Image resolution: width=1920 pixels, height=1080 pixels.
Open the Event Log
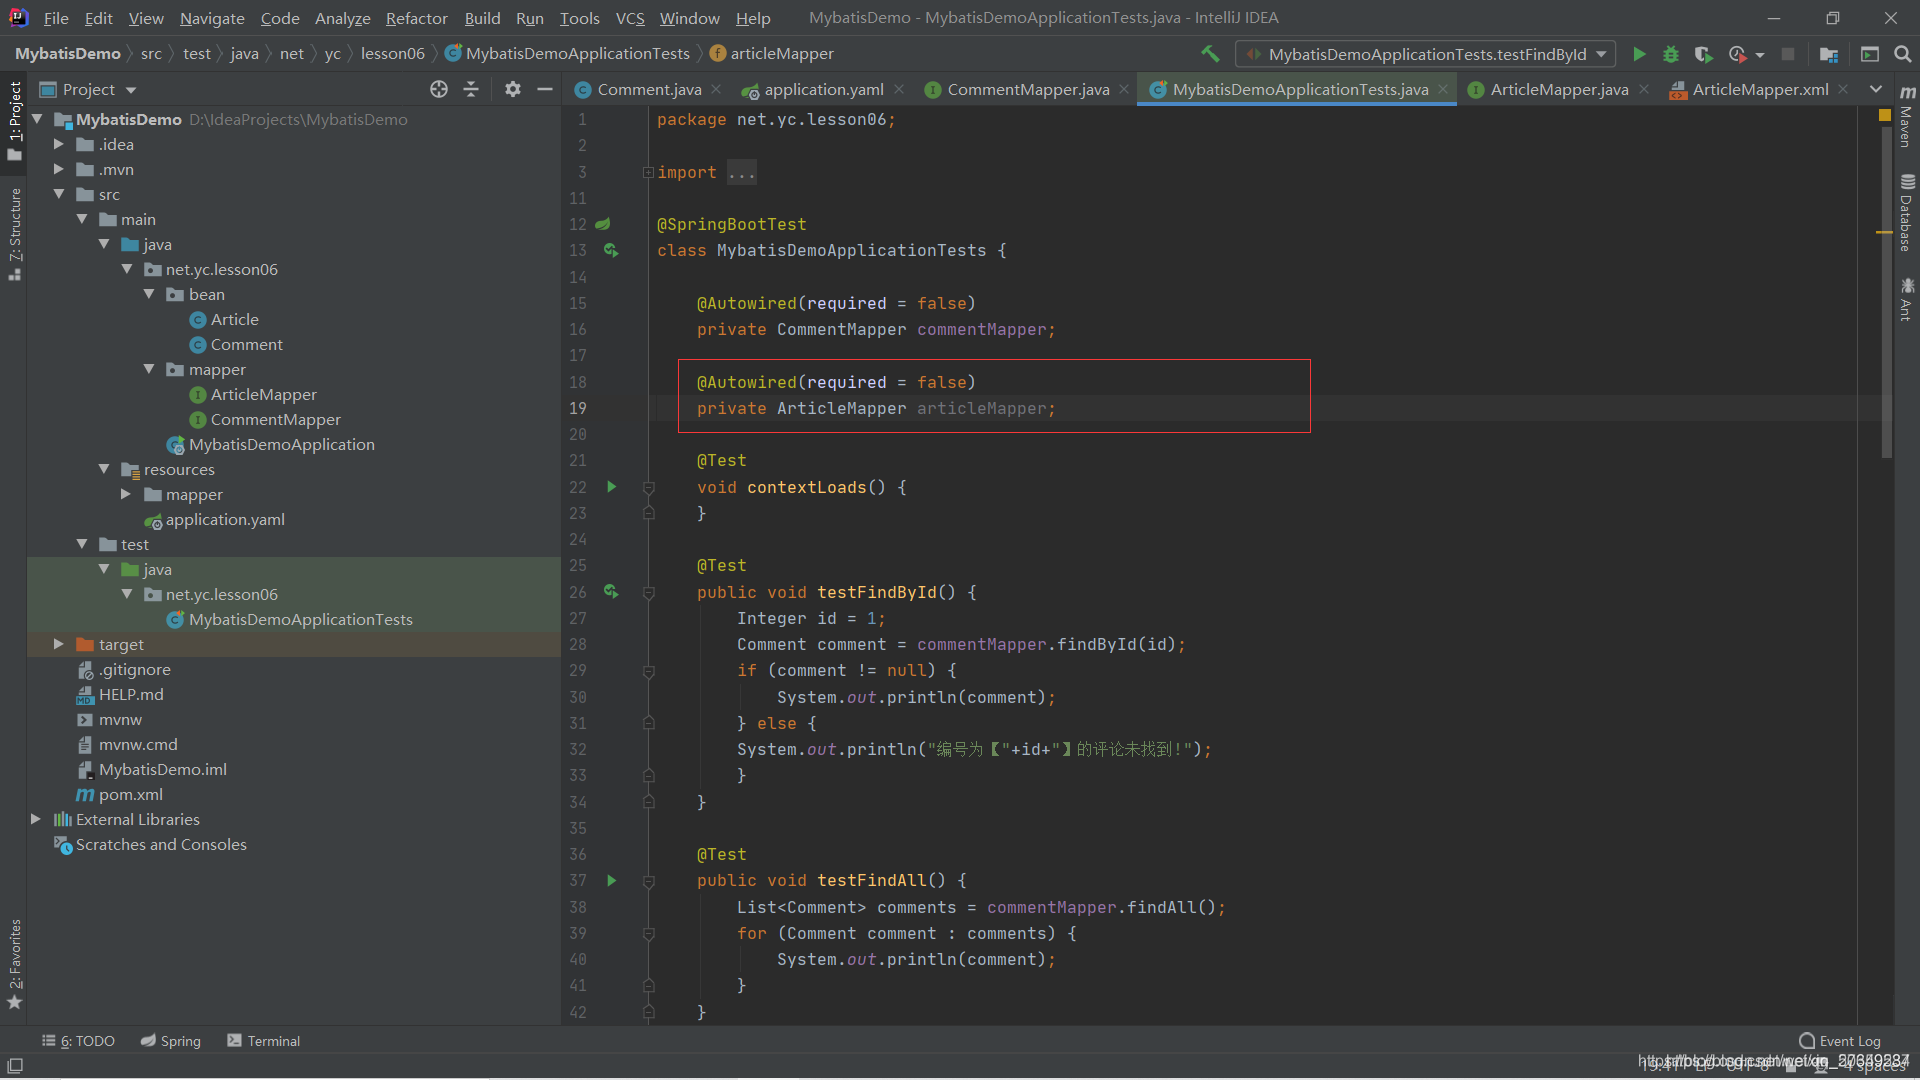coord(1840,1041)
